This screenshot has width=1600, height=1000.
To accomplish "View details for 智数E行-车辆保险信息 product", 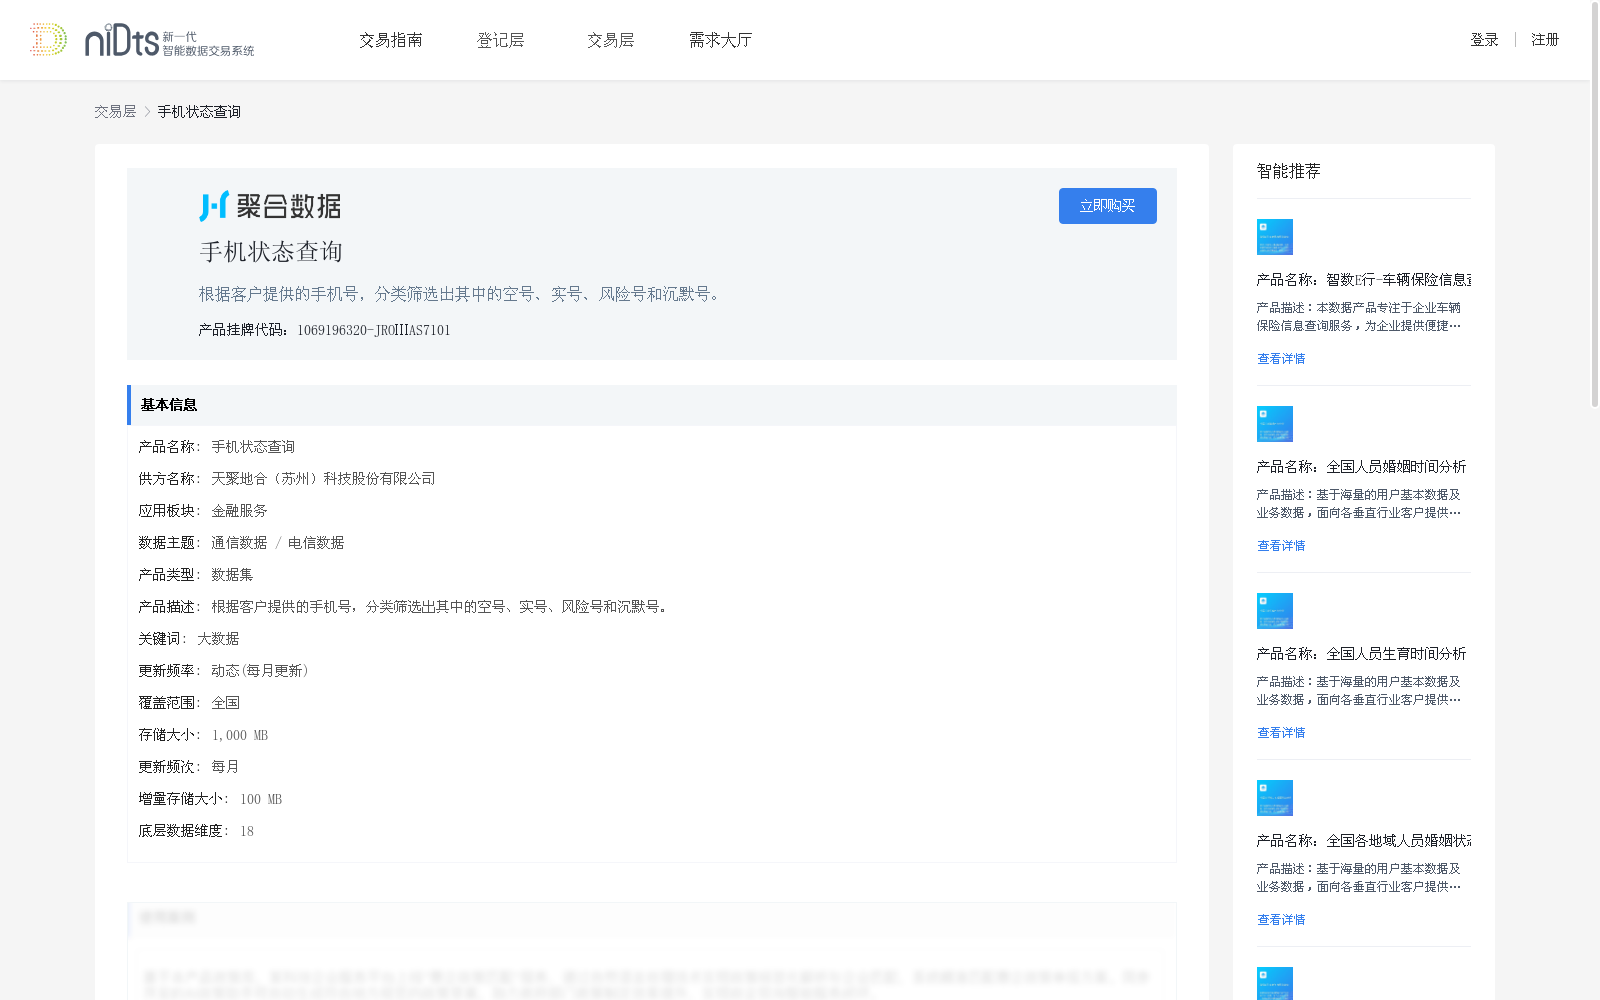I will click(1281, 359).
